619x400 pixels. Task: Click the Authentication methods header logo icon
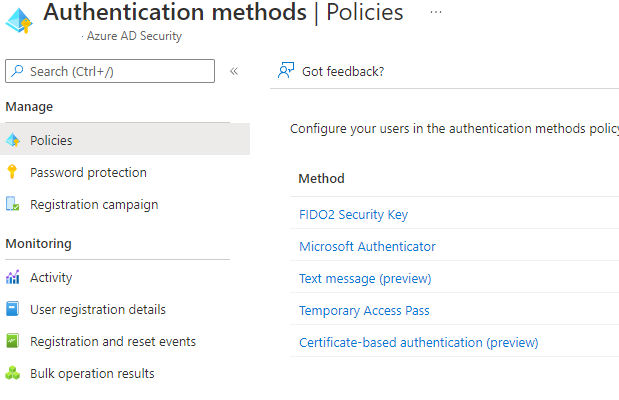(x=19, y=21)
